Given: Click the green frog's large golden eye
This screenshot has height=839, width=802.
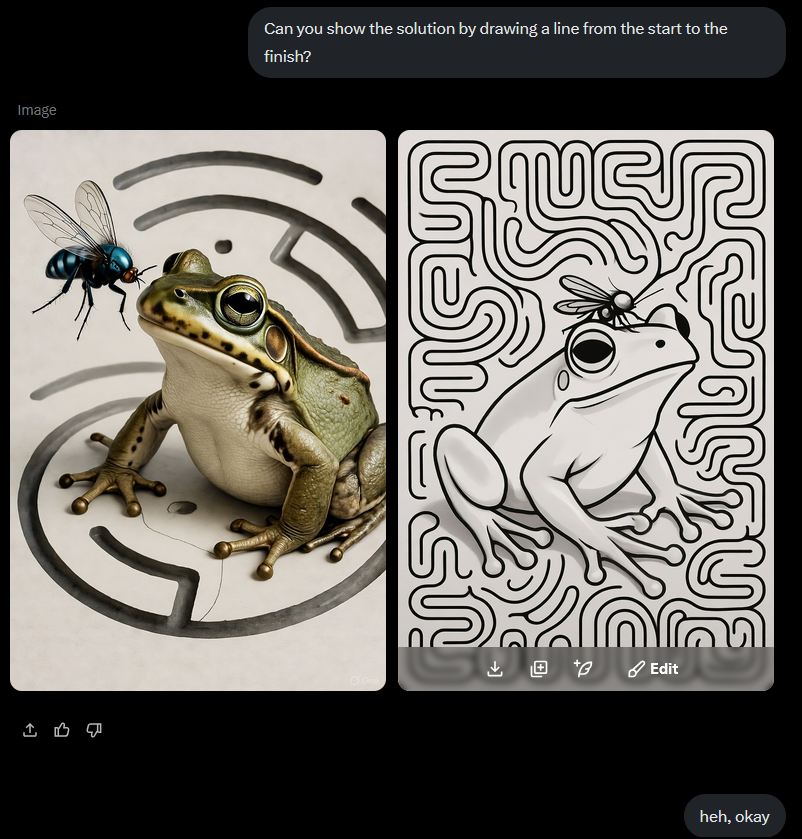Looking at the screenshot, I should tap(242, 304).
